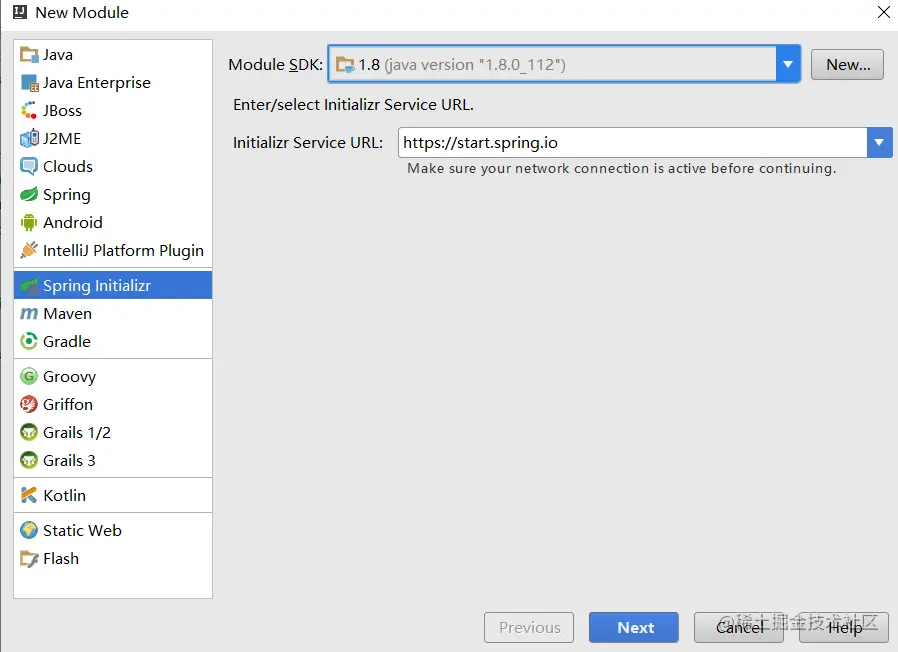
Task: Select Groovy in the list
Action: coord(113,376)
